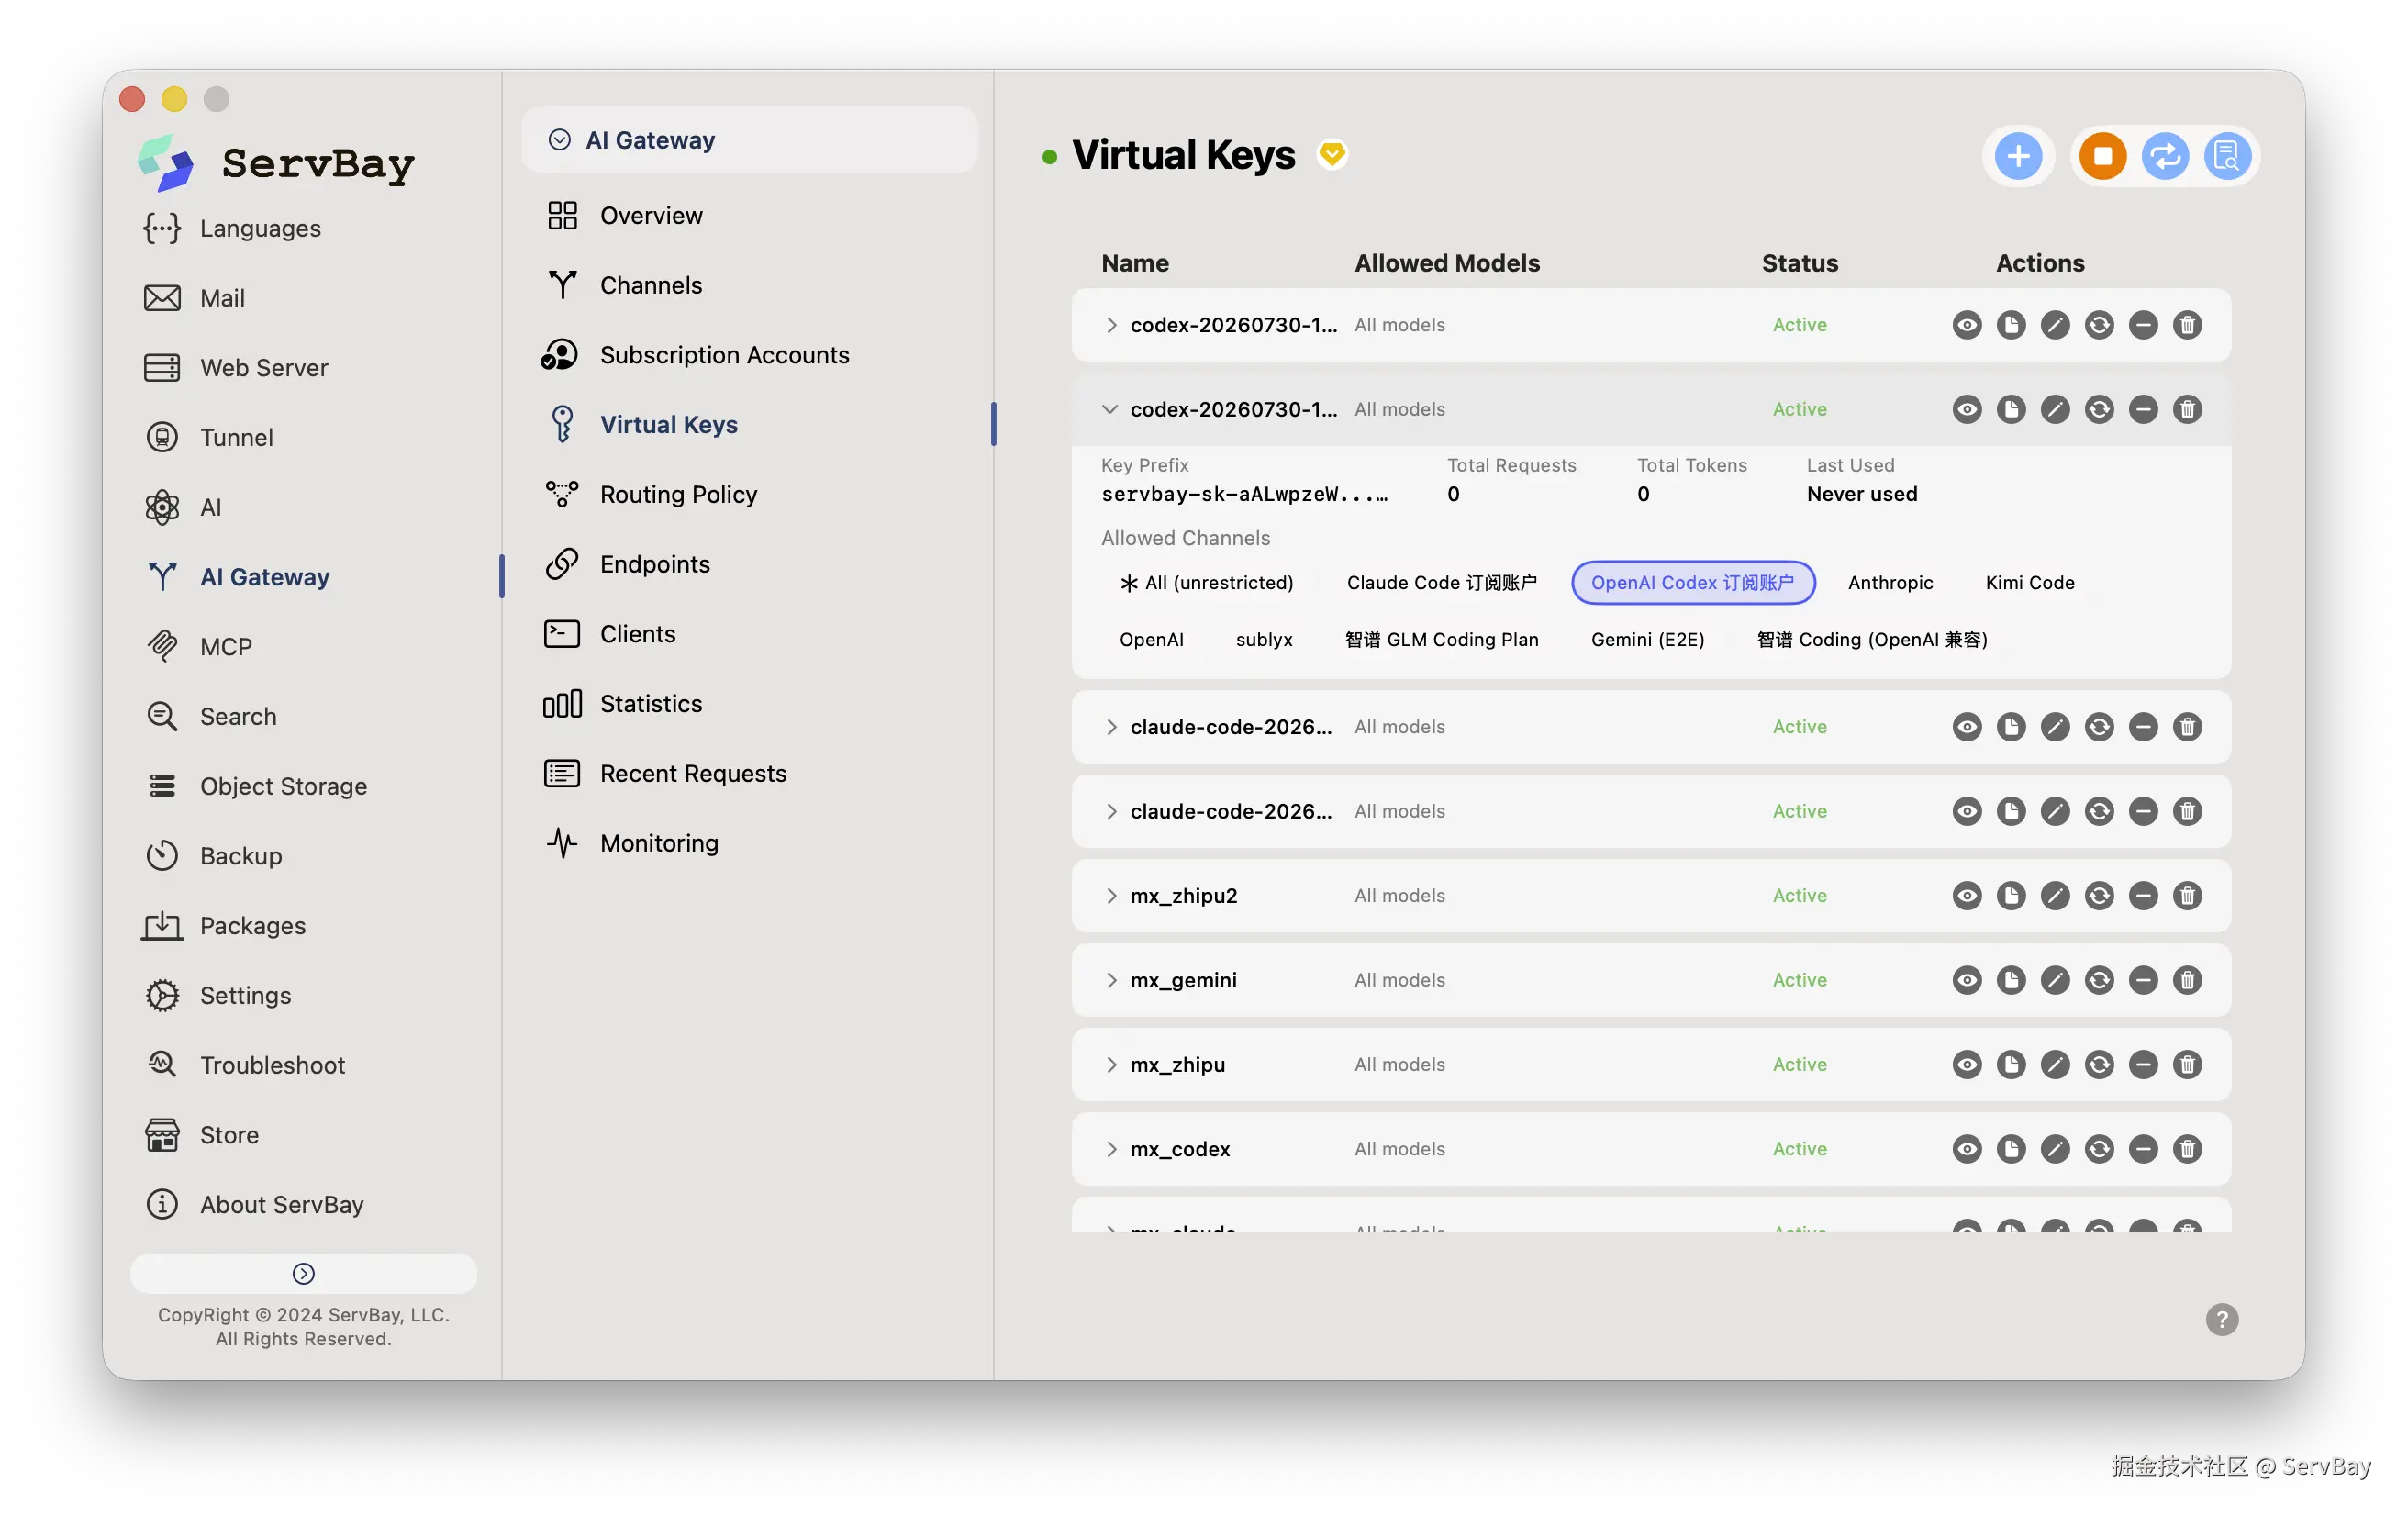The width and height of the screenshot is (2408, 1516).
Task: Expand the mx_gemini key details
Action: (1110, 980)
